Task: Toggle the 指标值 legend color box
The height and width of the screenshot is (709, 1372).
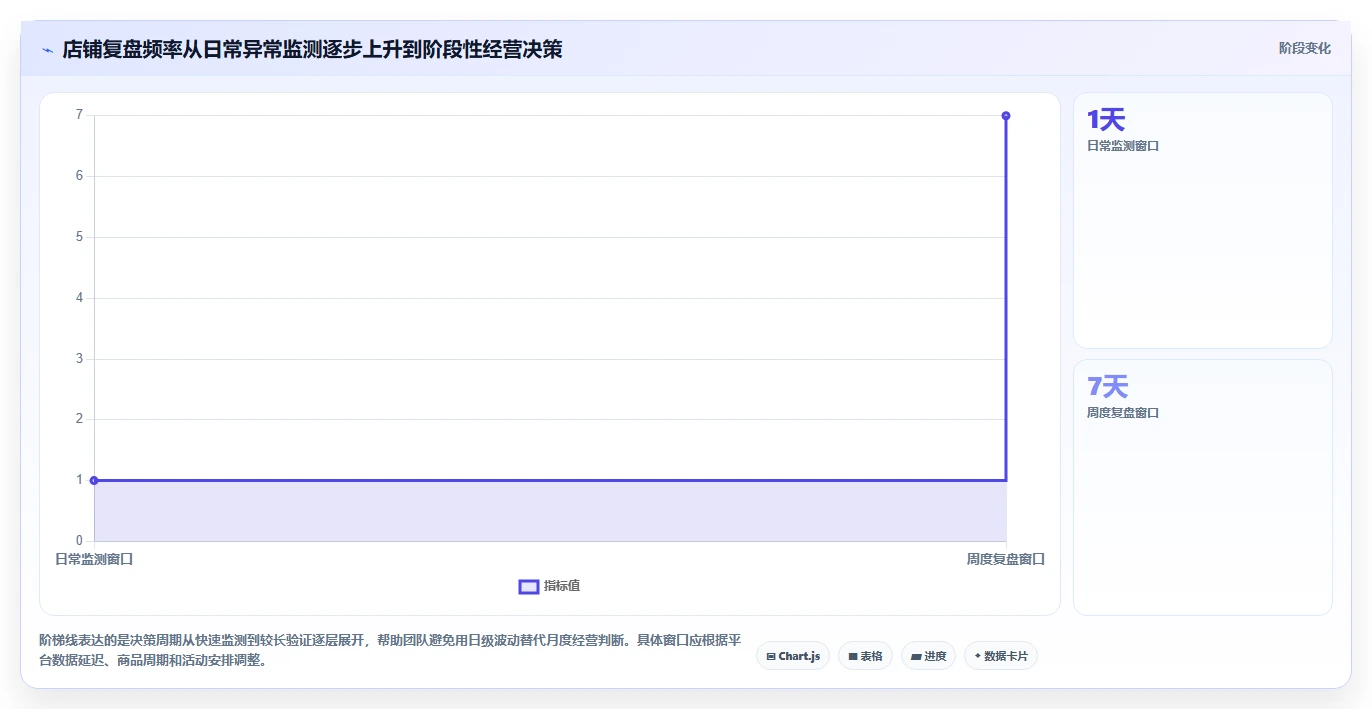Action: [x=529, y=586]
